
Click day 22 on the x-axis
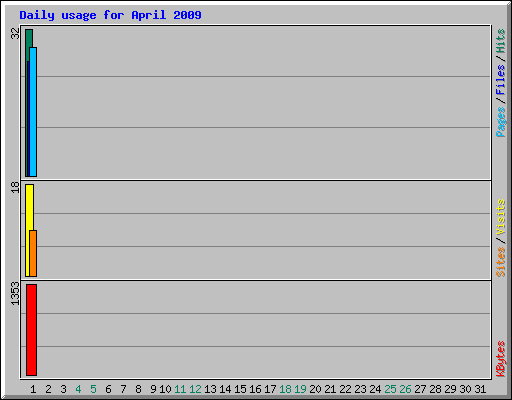point(345,389)
